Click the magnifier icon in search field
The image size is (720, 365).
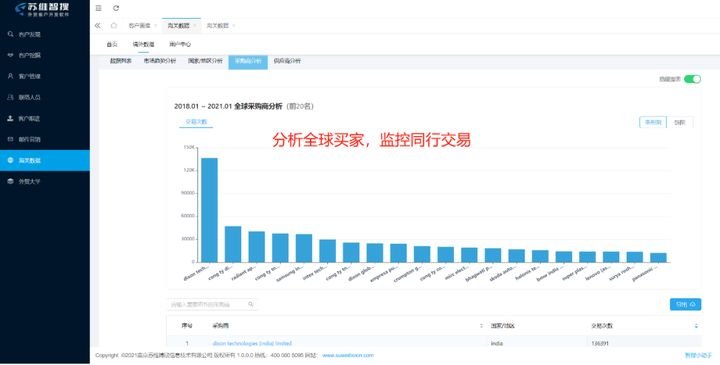(x=251, y=304)
